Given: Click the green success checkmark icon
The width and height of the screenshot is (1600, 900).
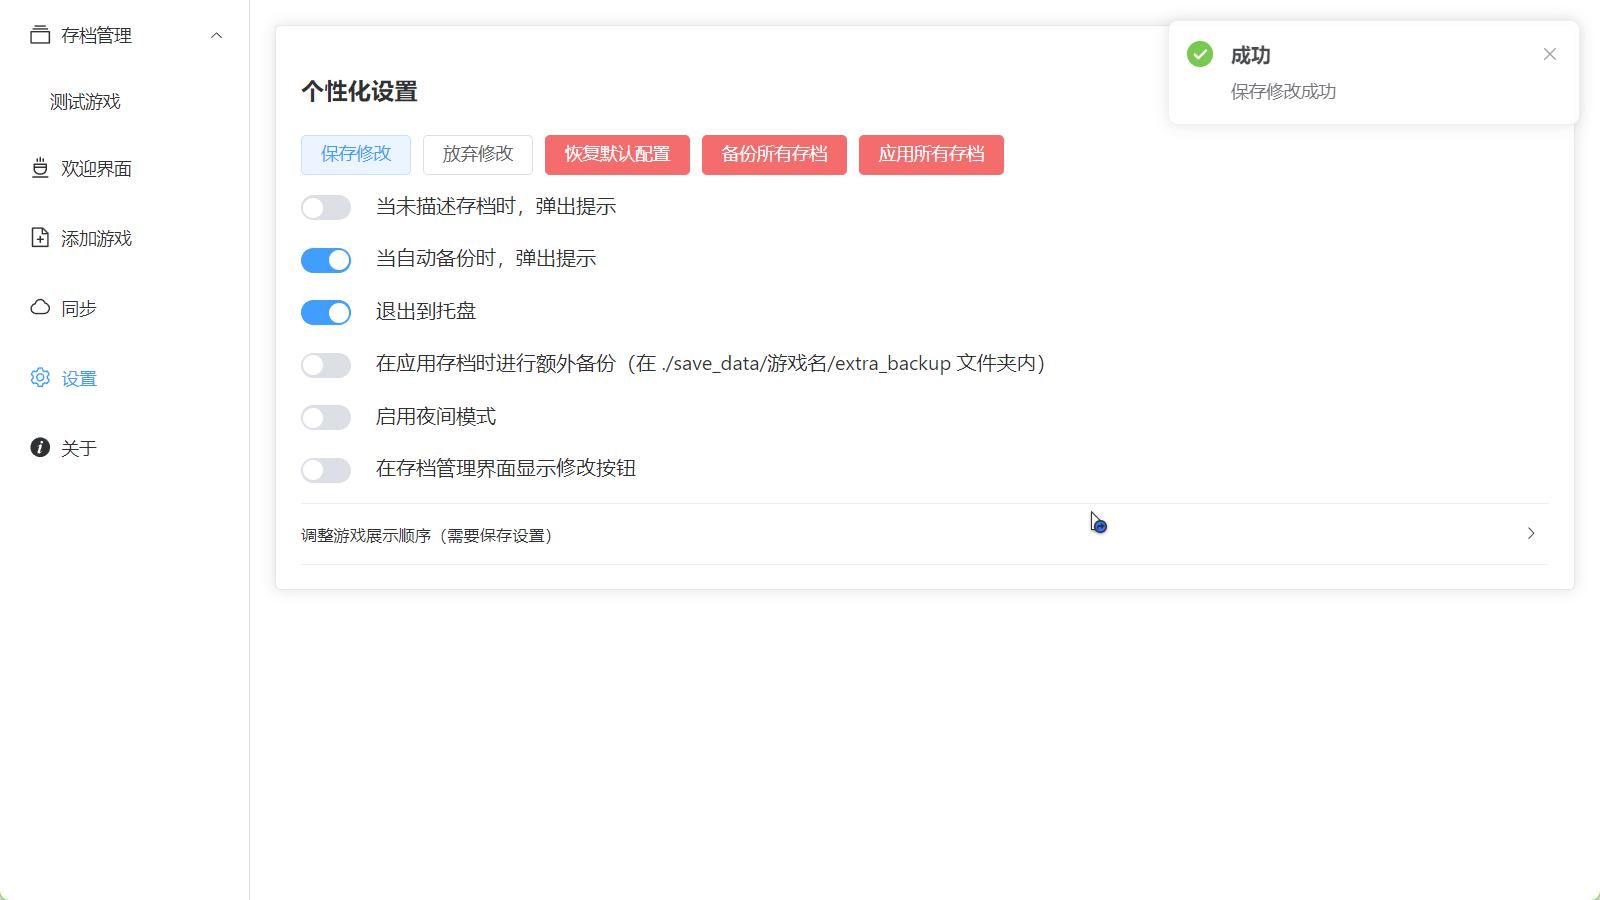Looking at the screenshot, I should coord(1199,54).
